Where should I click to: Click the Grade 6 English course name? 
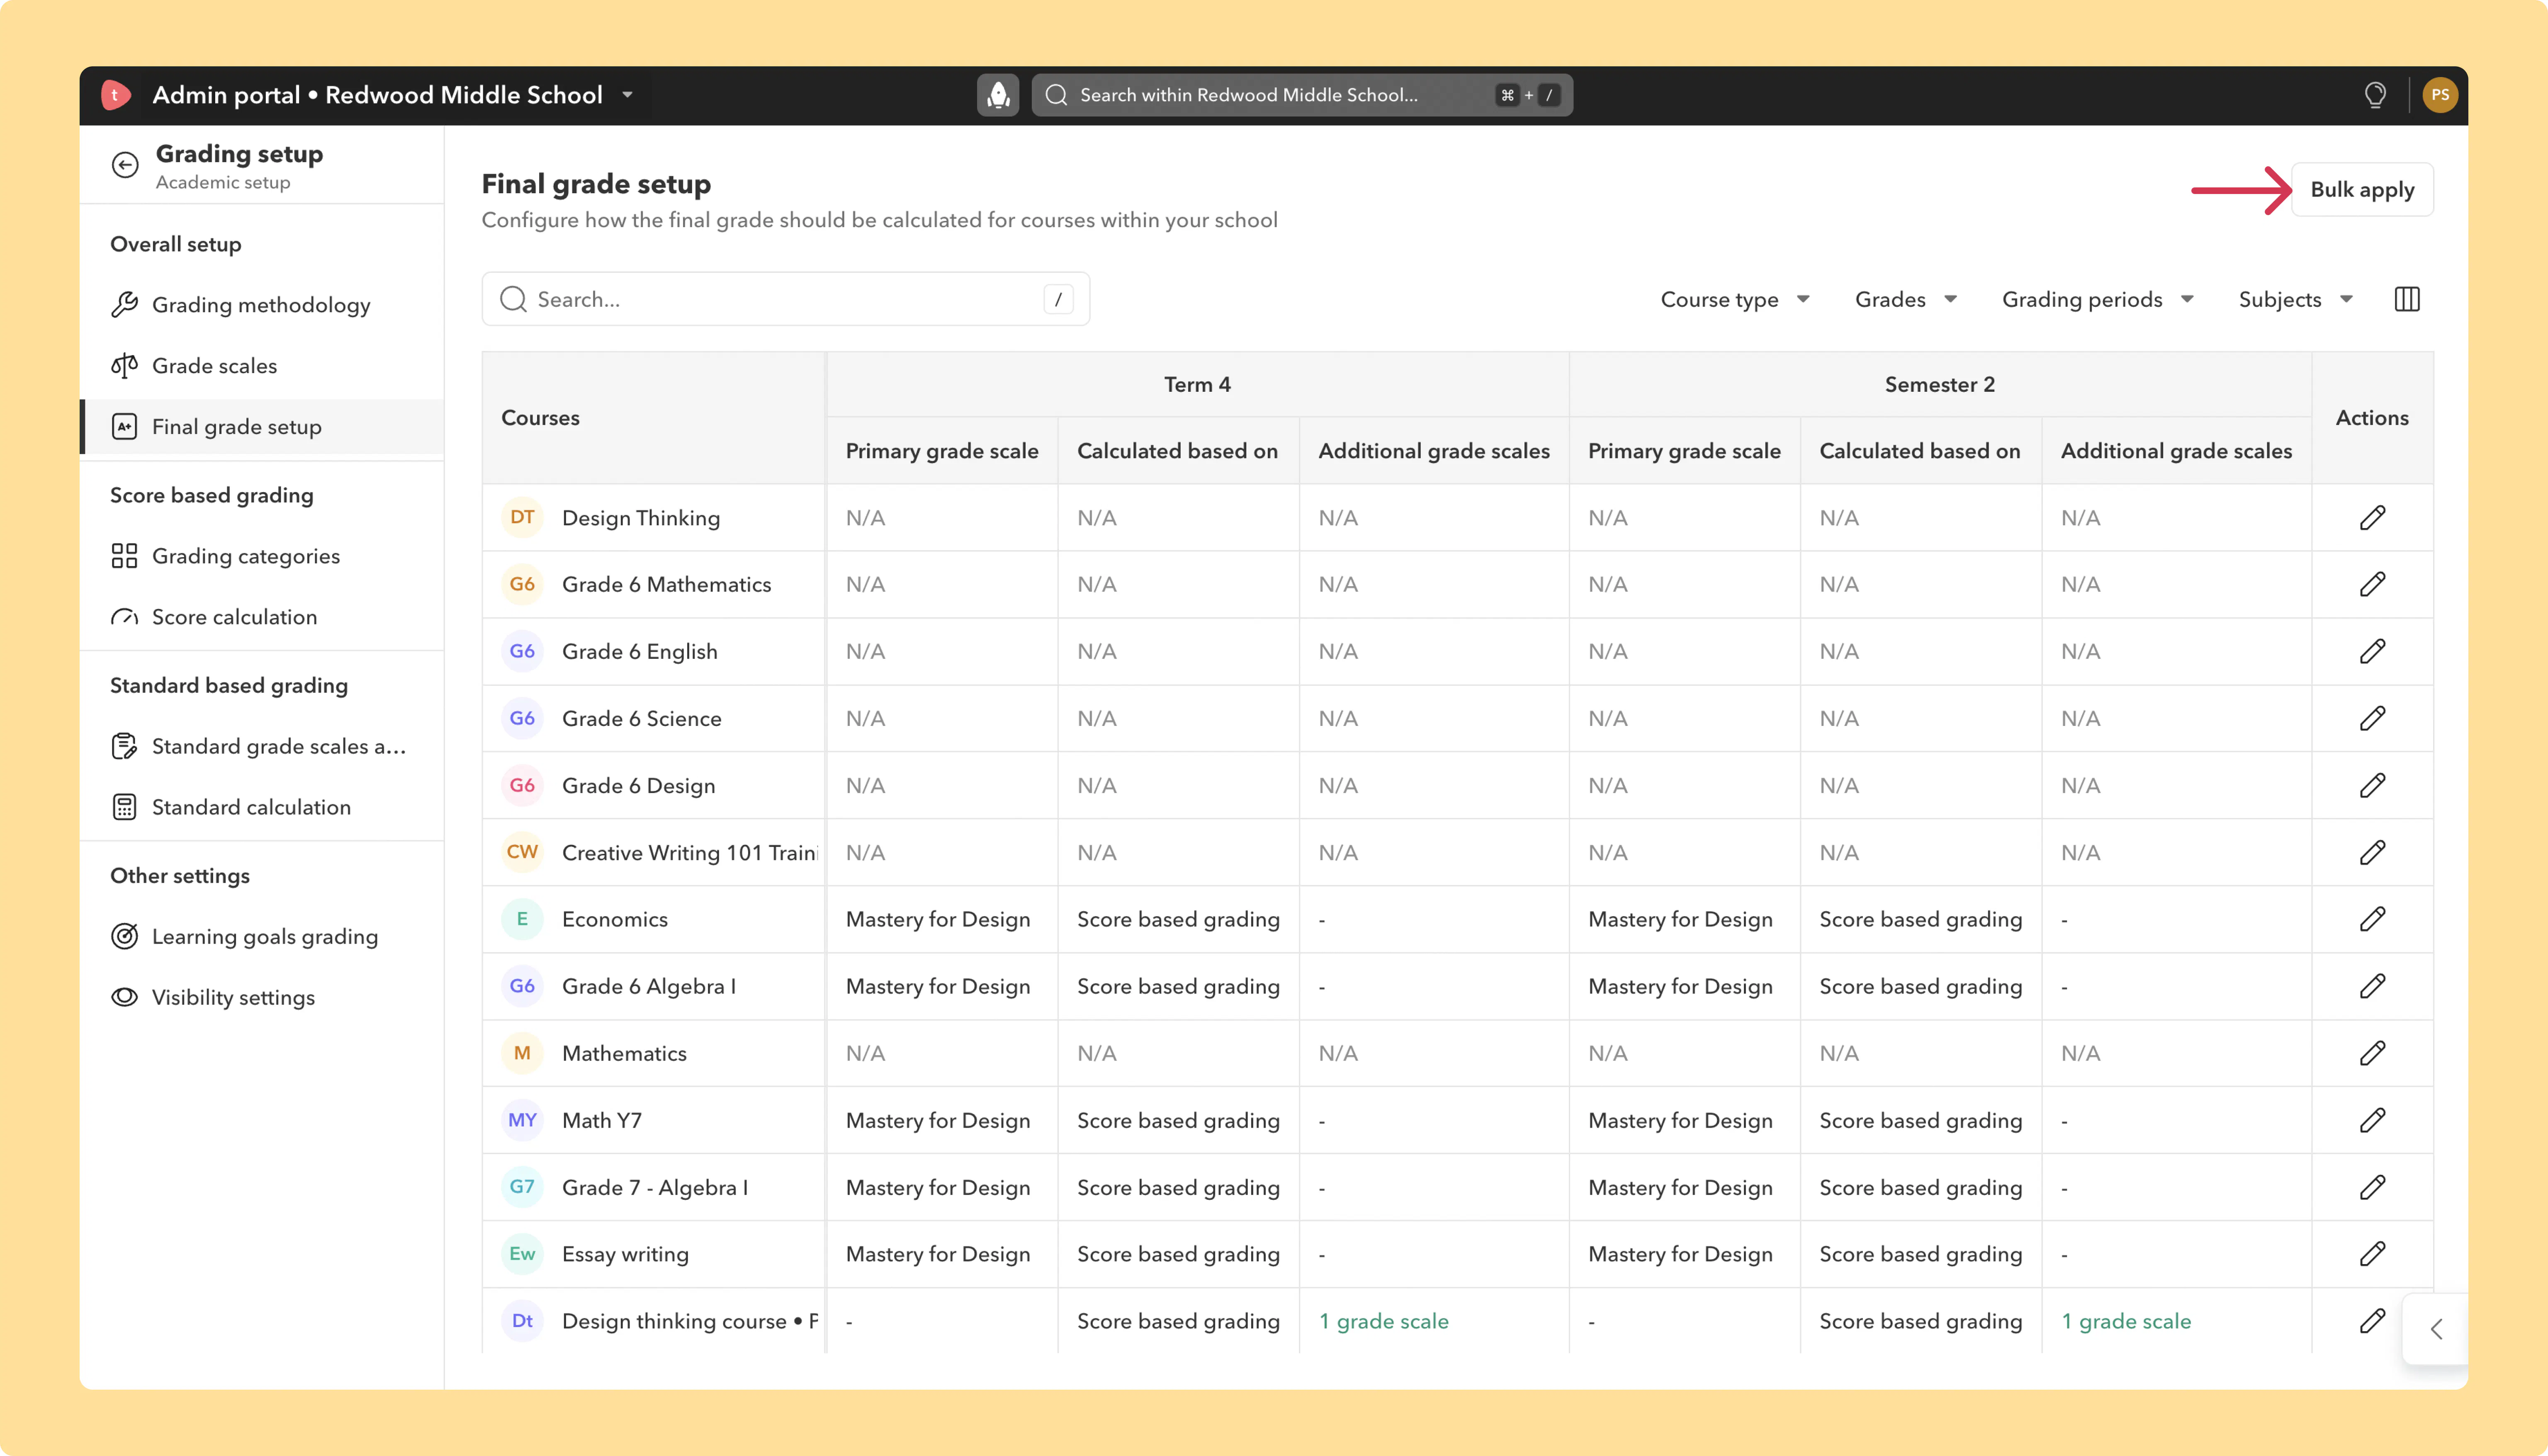point(640,651)
